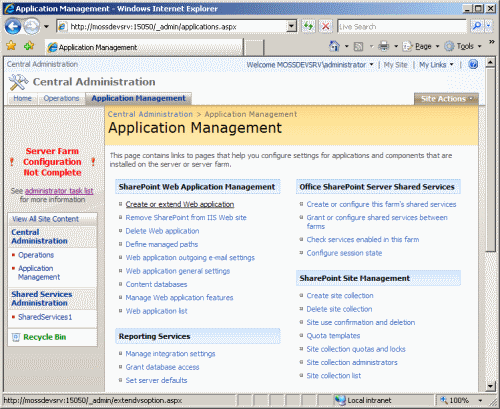The image size is (500, 409).
Task: Click Configure session state link
Action: pos(344,253)
